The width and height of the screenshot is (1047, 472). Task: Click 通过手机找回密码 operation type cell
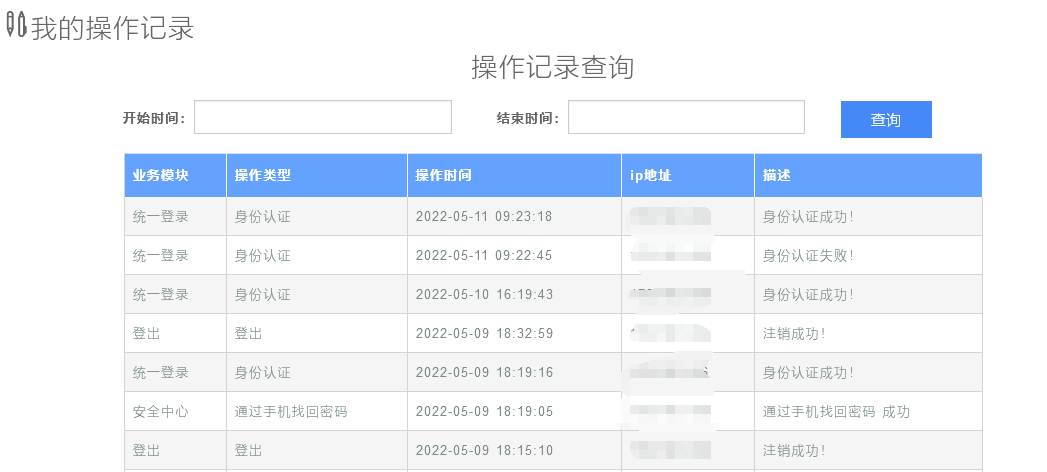click(291, 412)
